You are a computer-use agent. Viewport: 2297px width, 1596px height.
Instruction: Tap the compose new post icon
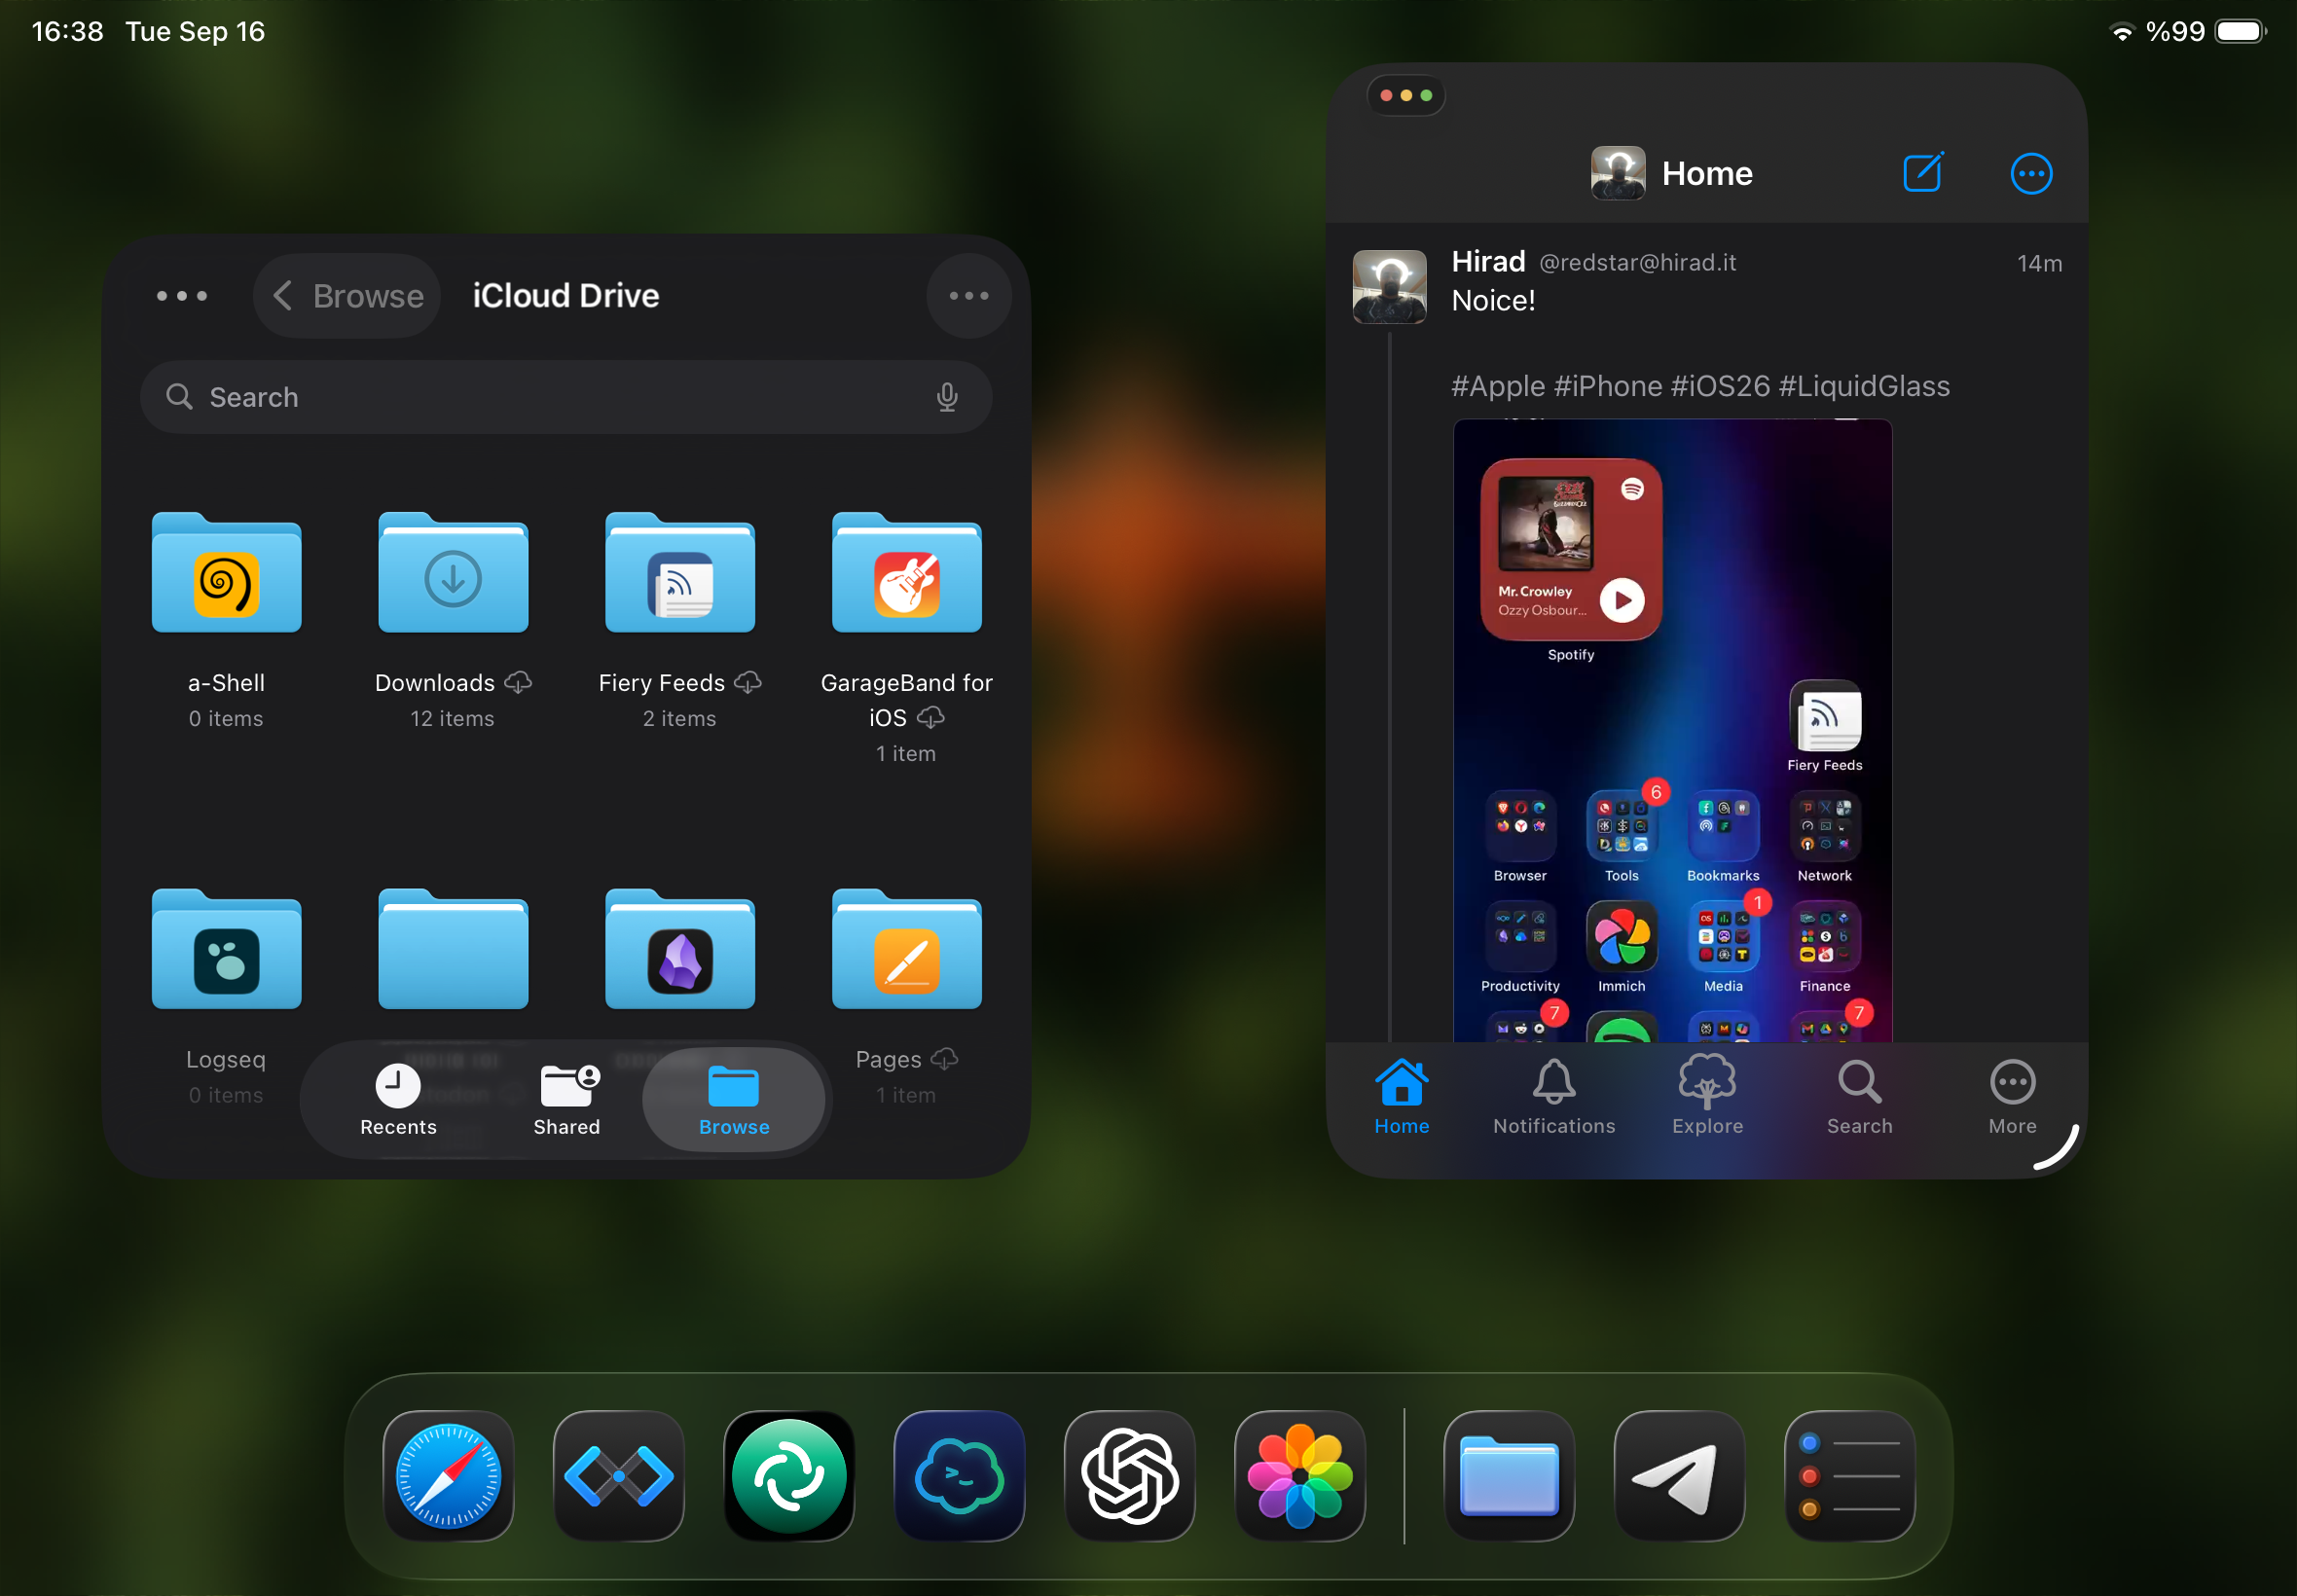(x=1922, y=173)
